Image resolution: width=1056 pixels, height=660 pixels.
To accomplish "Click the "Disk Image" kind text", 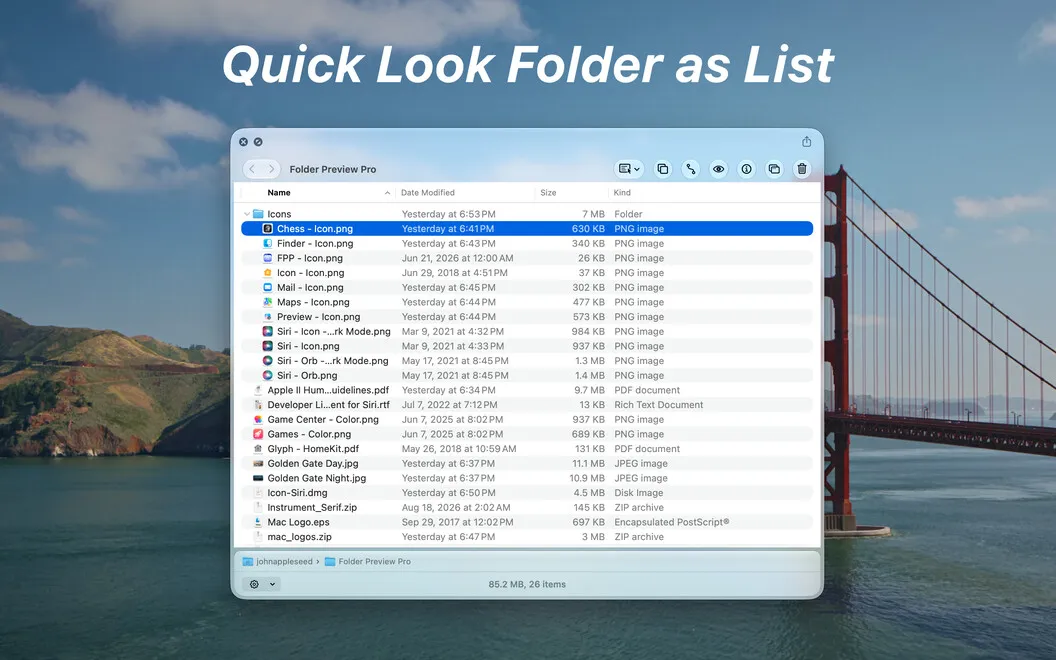I will point(638,493).
